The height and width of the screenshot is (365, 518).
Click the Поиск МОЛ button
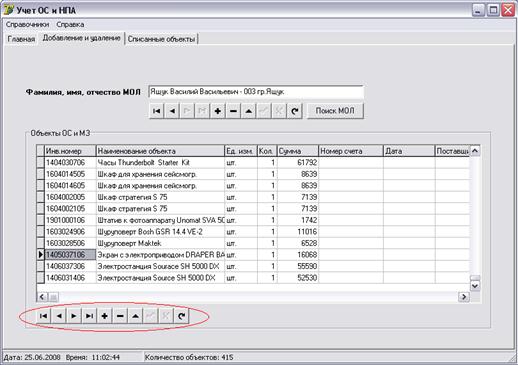pos(335,111)
